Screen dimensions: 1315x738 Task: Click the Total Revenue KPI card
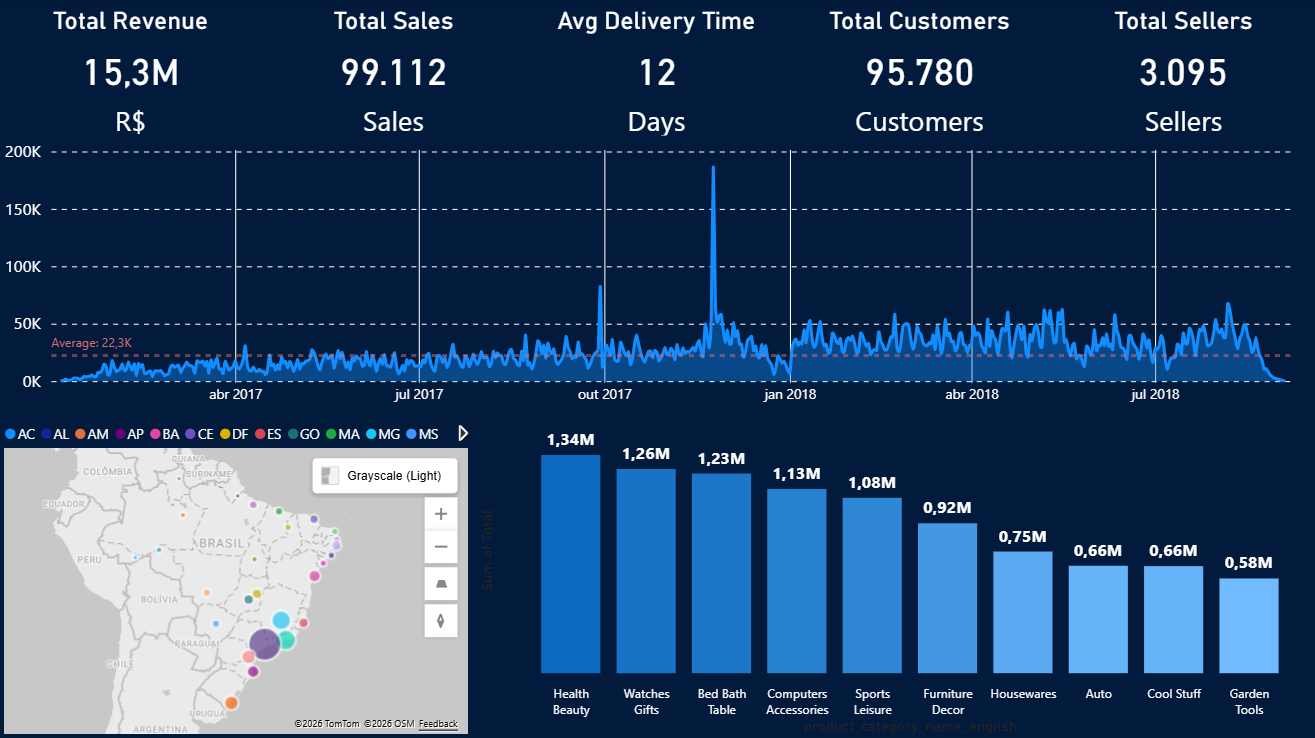point(128,70)
